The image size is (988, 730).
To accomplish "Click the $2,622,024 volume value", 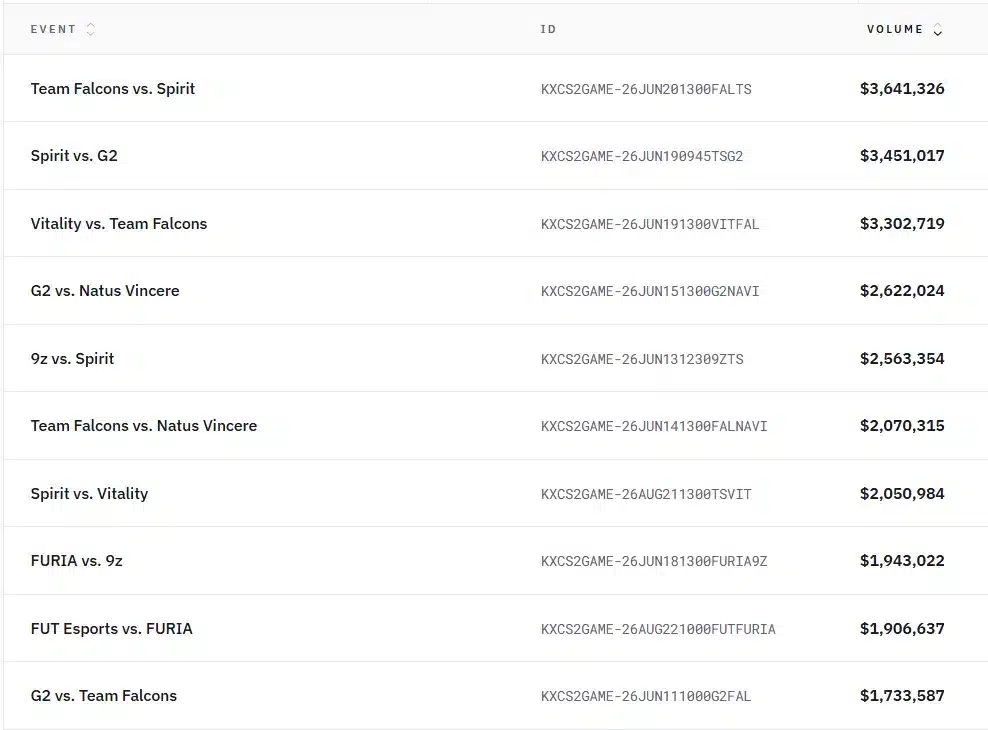I will [902, 290].
